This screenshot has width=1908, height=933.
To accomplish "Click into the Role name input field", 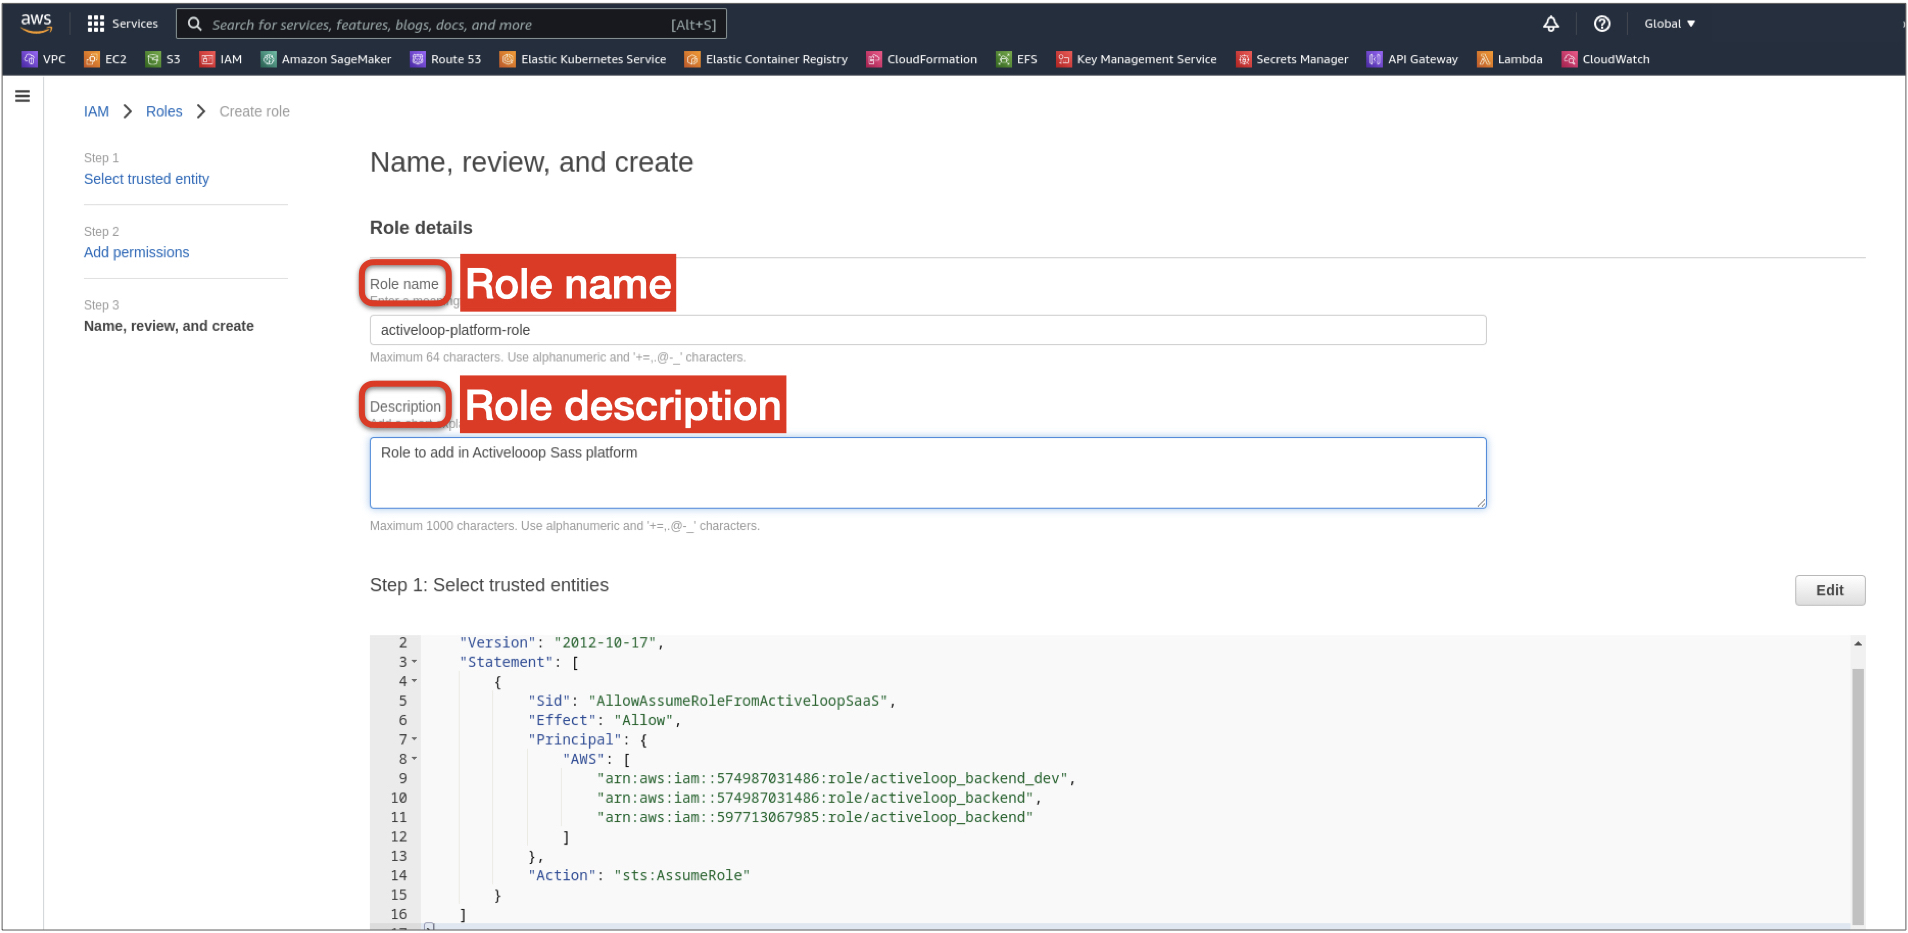I will (x=927, y=330).
